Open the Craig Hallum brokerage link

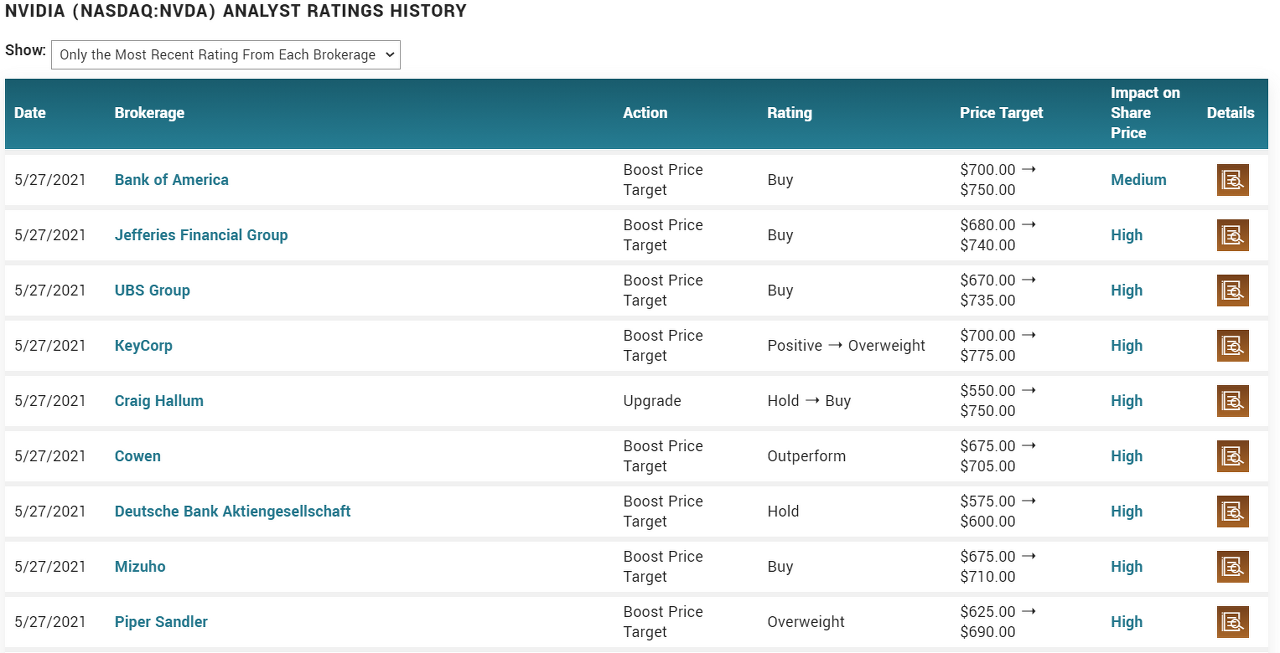click(x=159, y=401)
